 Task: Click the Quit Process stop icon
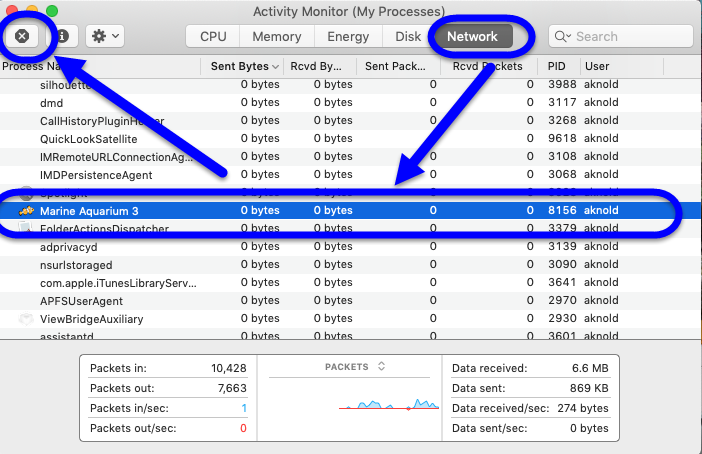pos(22,36)
